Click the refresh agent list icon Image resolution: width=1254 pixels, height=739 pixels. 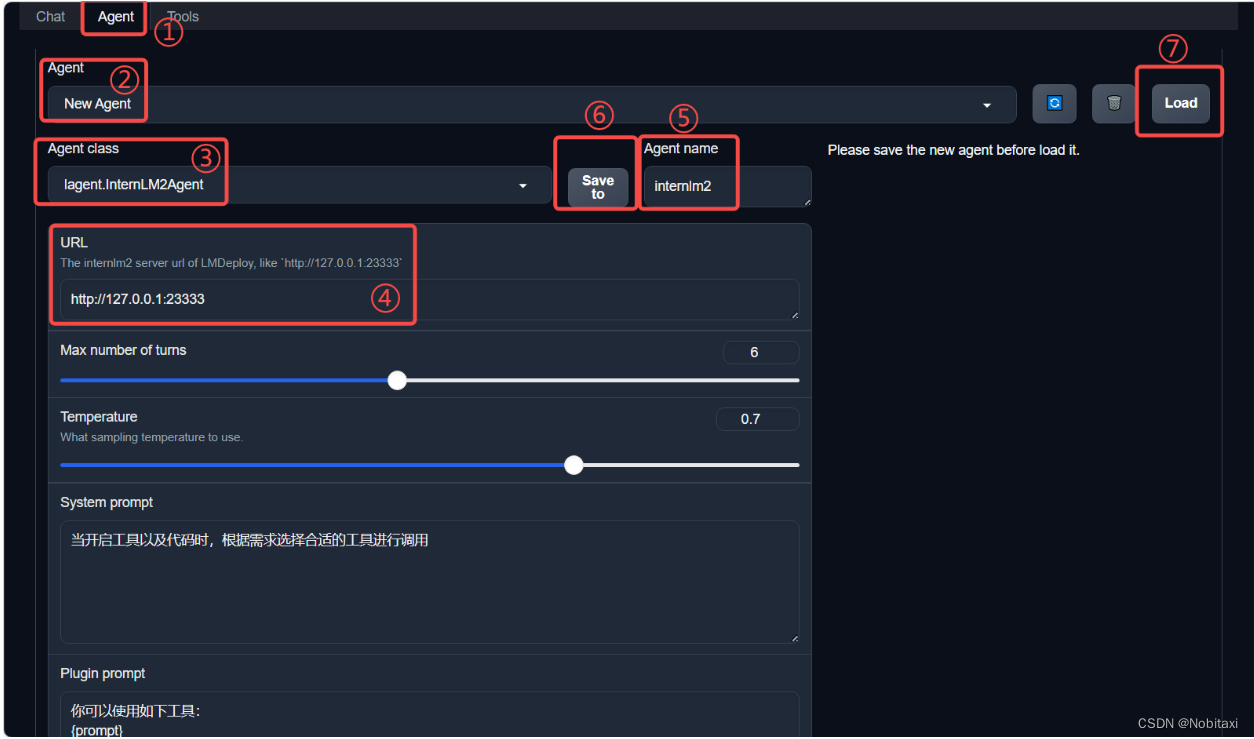(1054, 103)
